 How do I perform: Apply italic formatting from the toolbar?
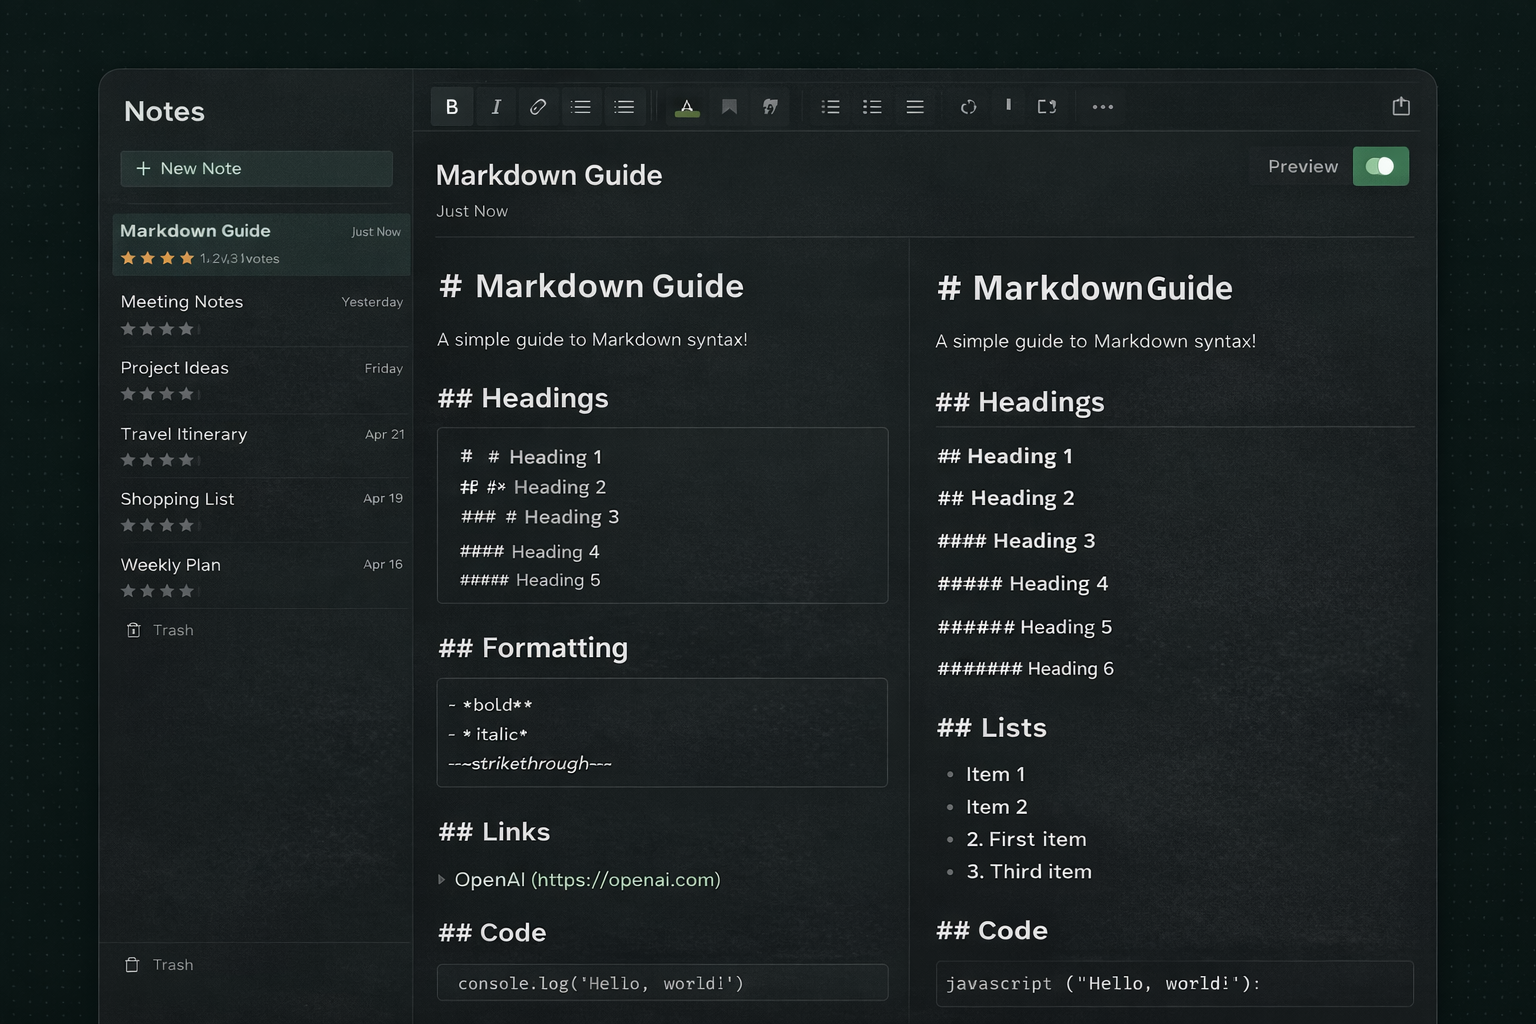click(x=495, y=107)
